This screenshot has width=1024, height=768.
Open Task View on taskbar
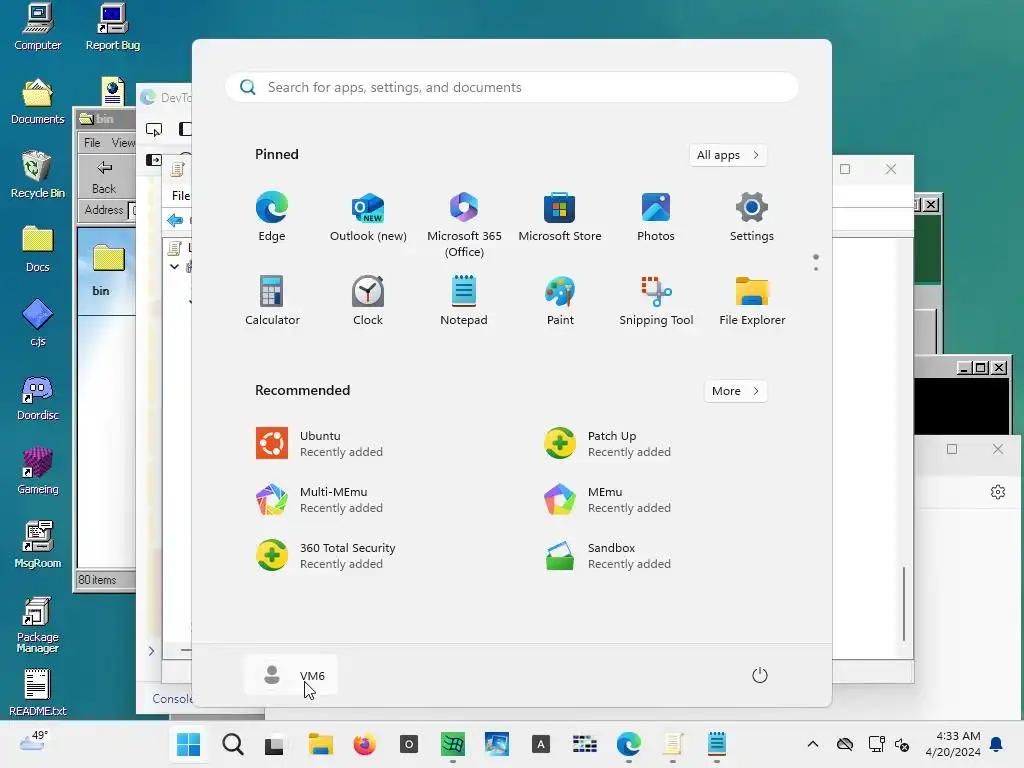pos(274,744)
